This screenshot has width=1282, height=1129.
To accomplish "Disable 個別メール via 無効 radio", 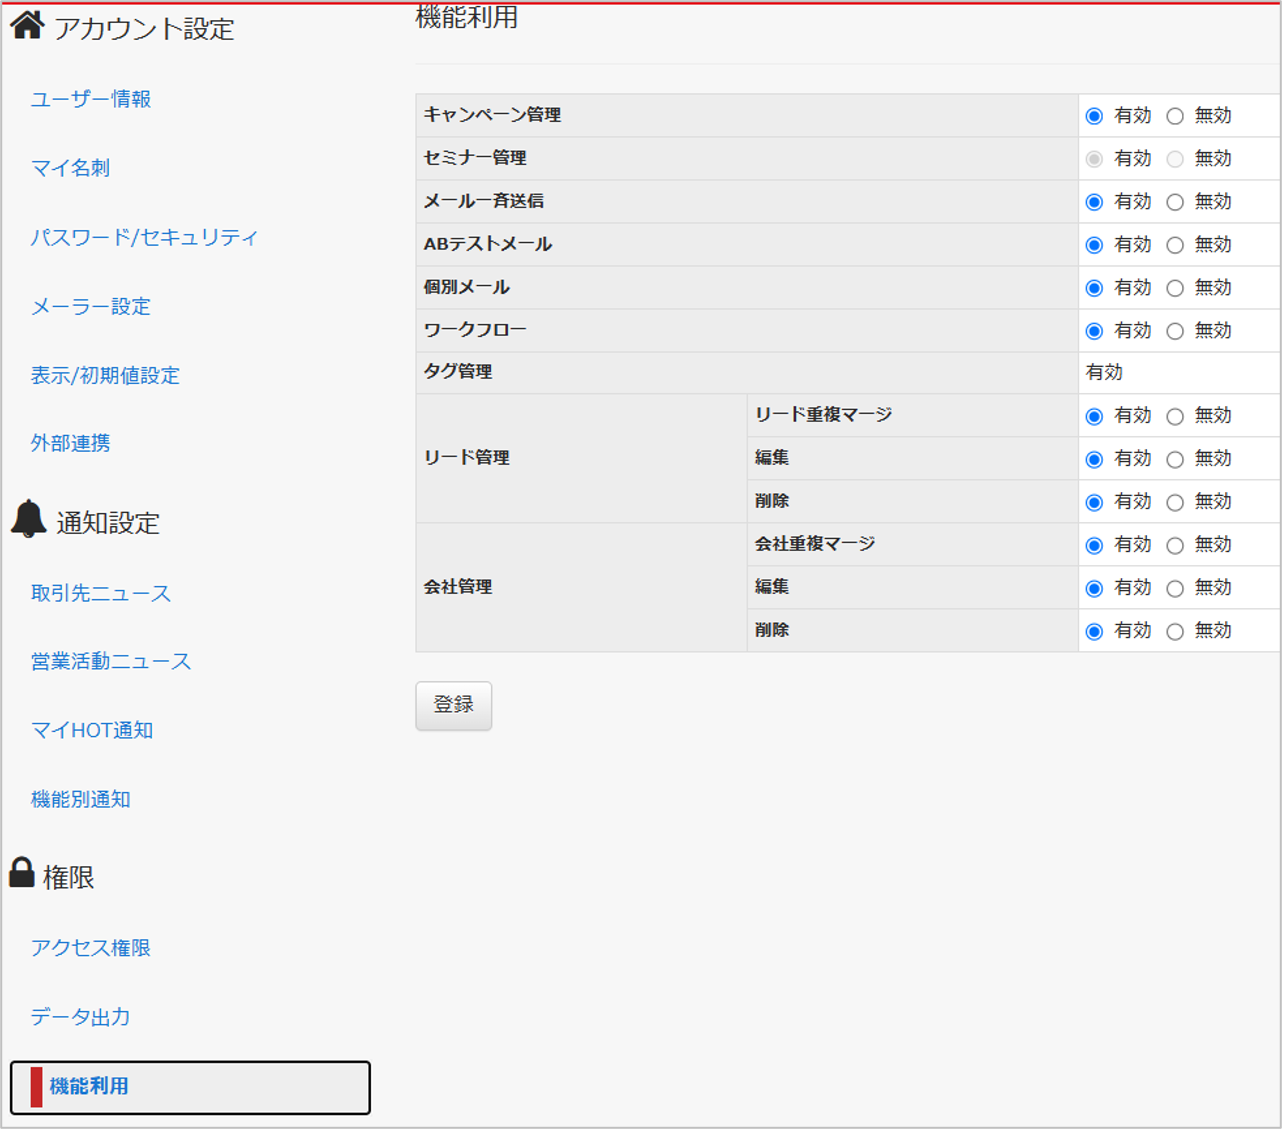I will point(1175,288).
